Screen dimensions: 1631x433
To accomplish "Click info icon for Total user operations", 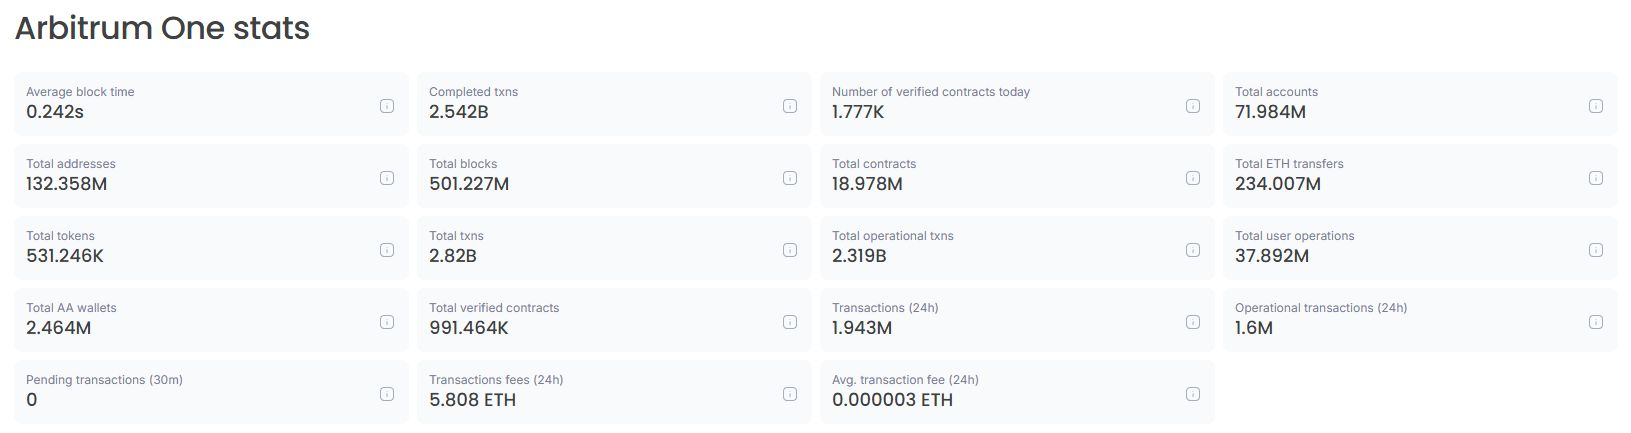I will (x=1596, y=250).
